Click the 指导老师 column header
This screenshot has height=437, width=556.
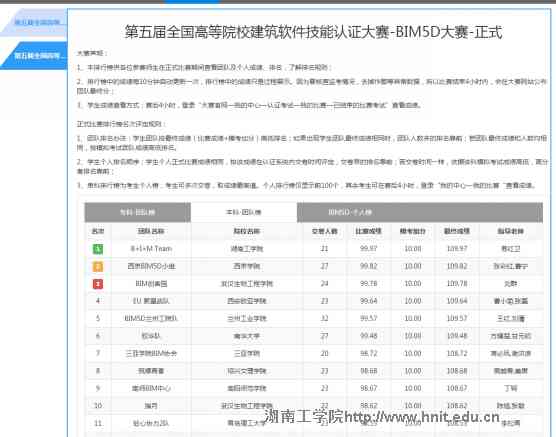point(511,231)
